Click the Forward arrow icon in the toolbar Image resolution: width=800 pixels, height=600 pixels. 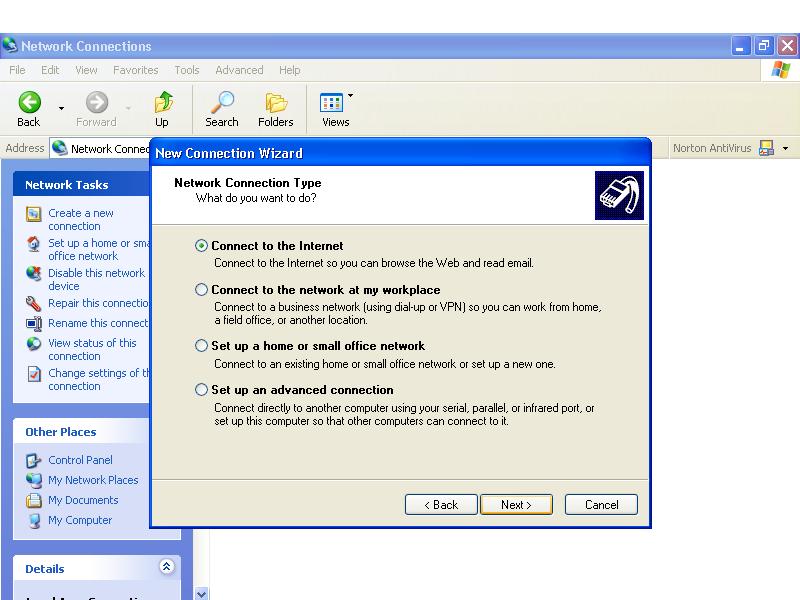[x=96, y=102]
